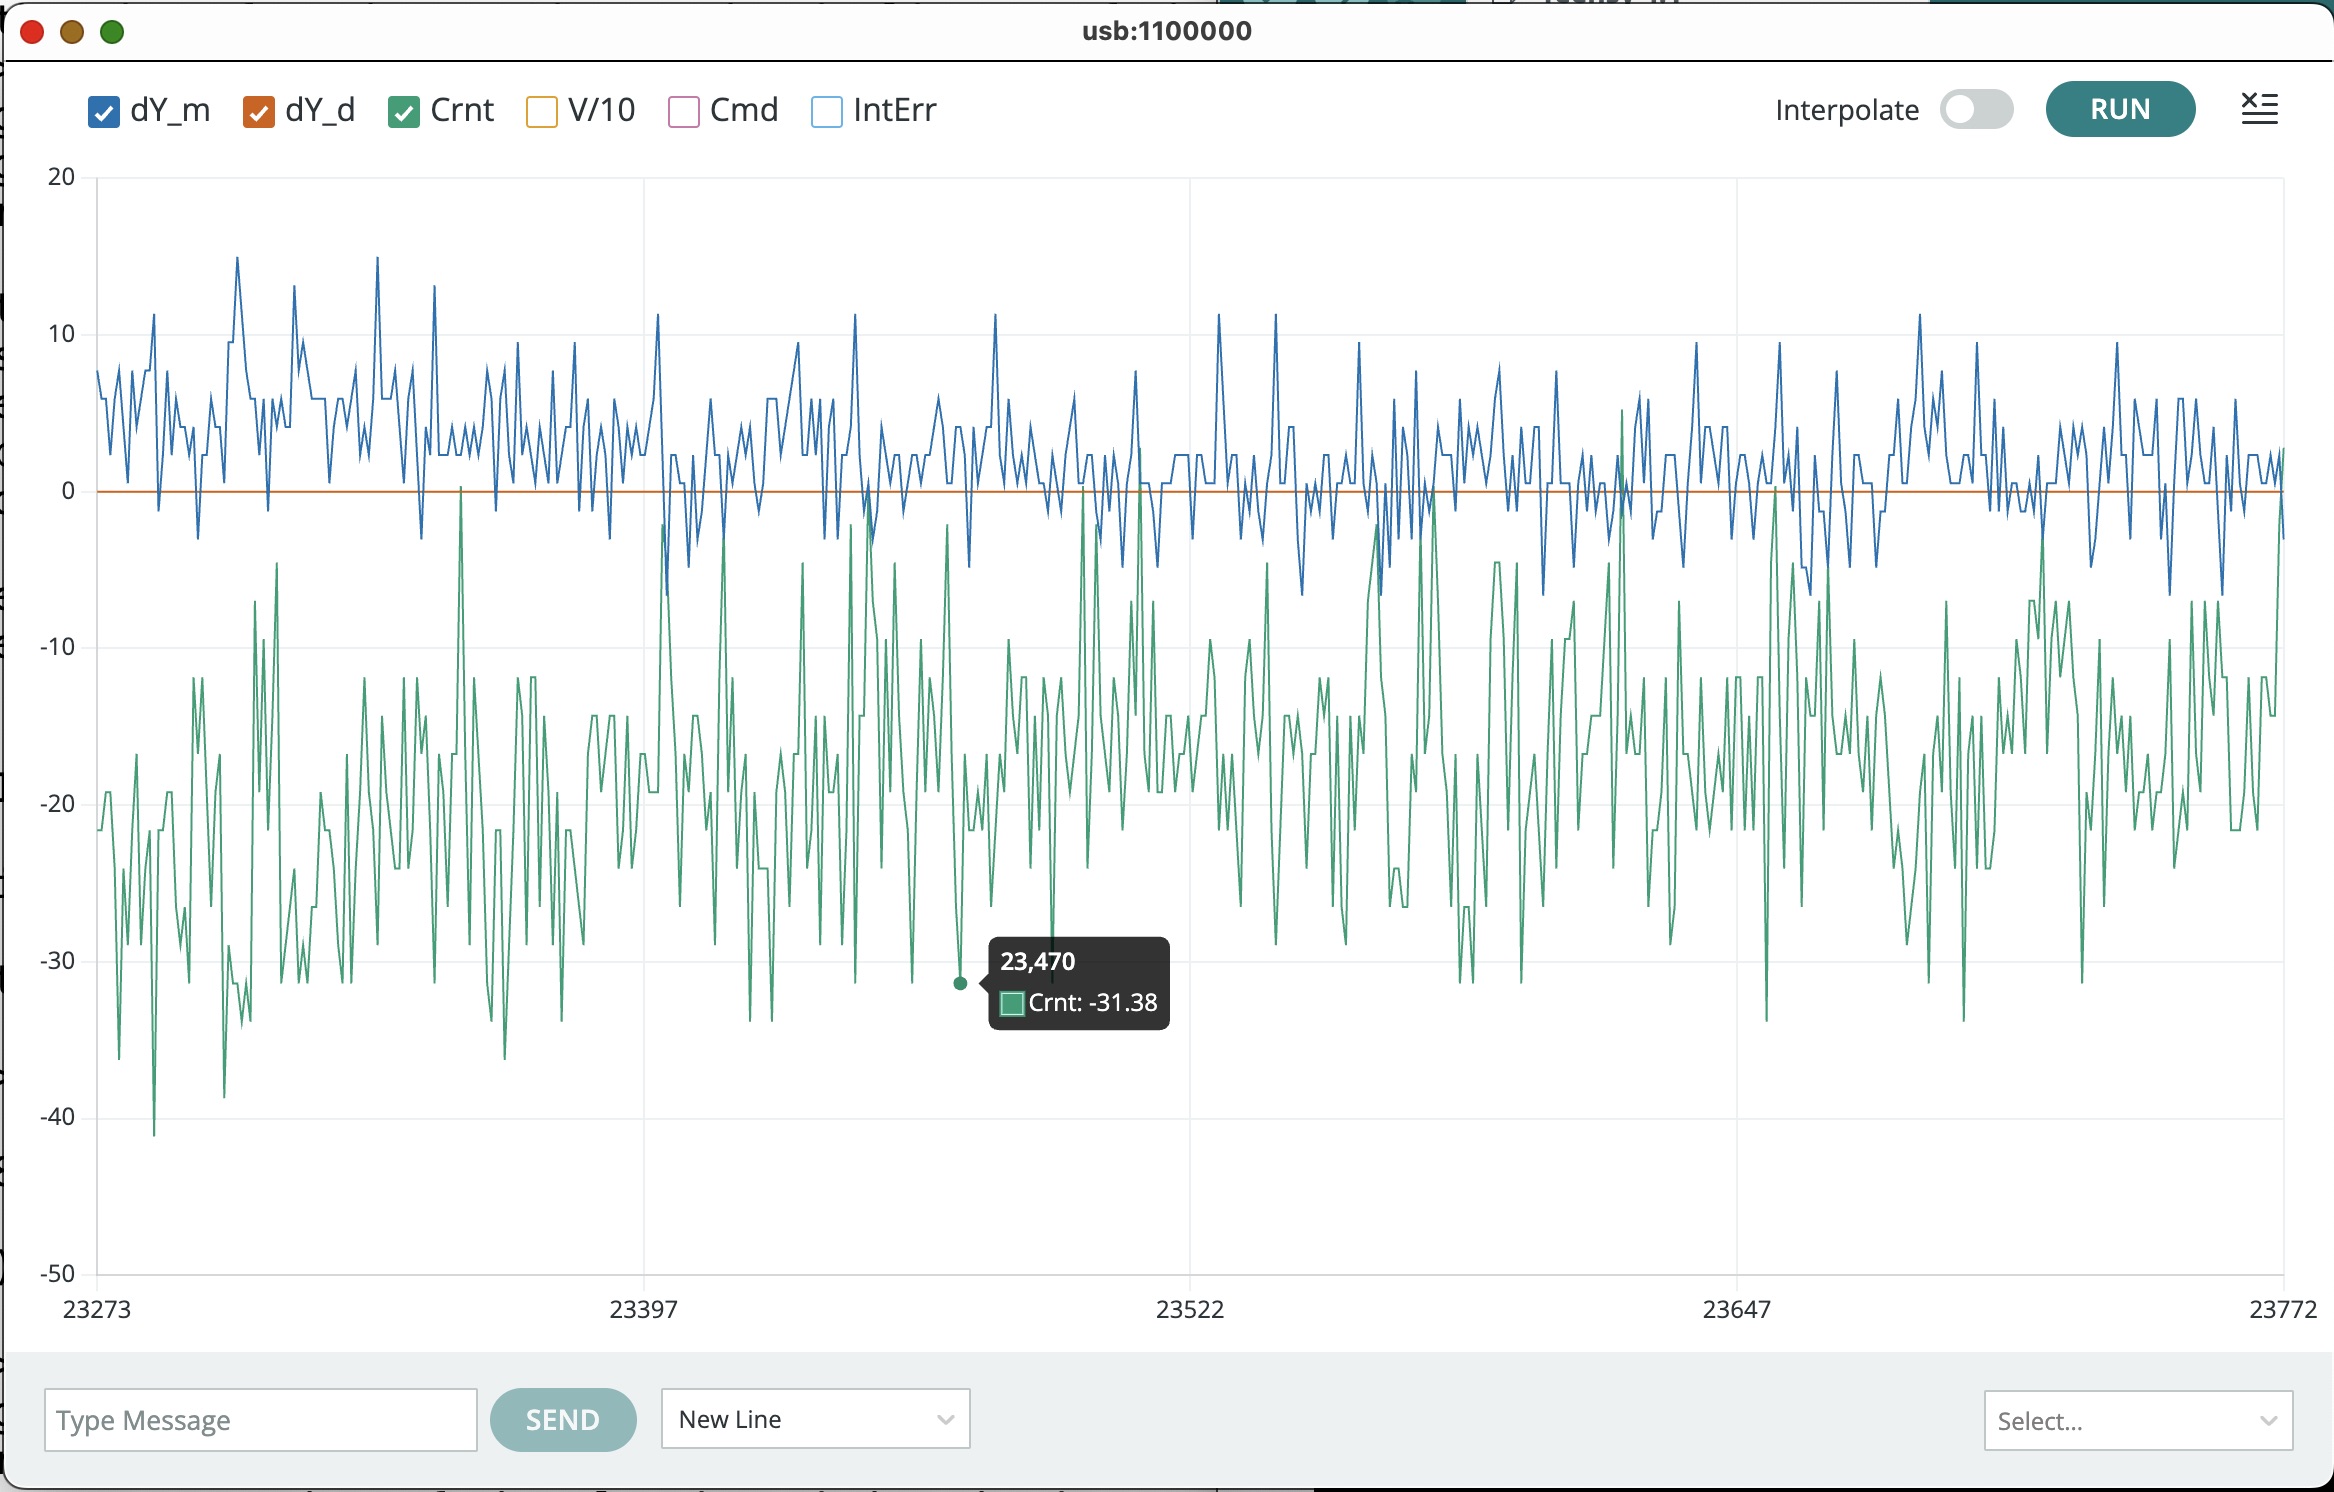Toggle the Interpolate switch on

pyautogui.click(x=1975, y=110)
